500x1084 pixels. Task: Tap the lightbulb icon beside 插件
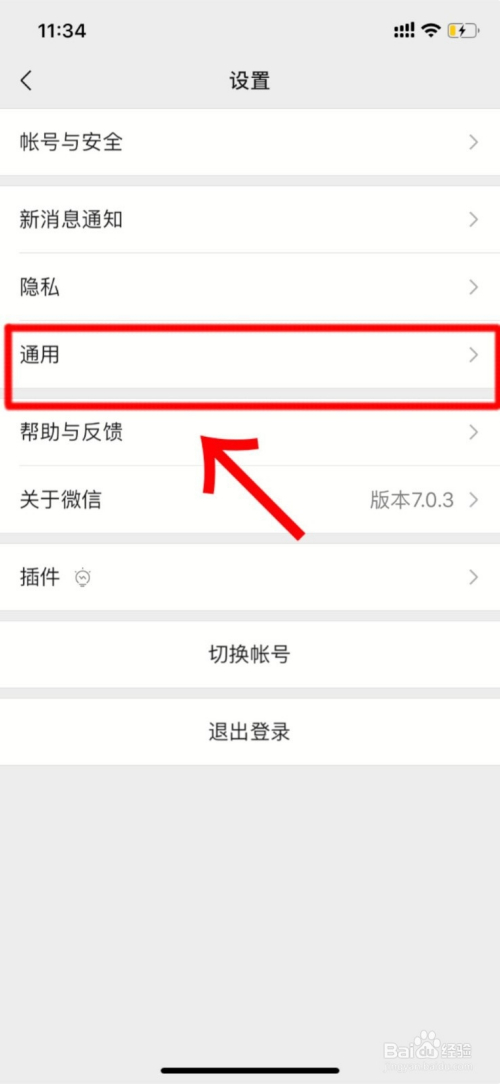(x=83, y=577)
